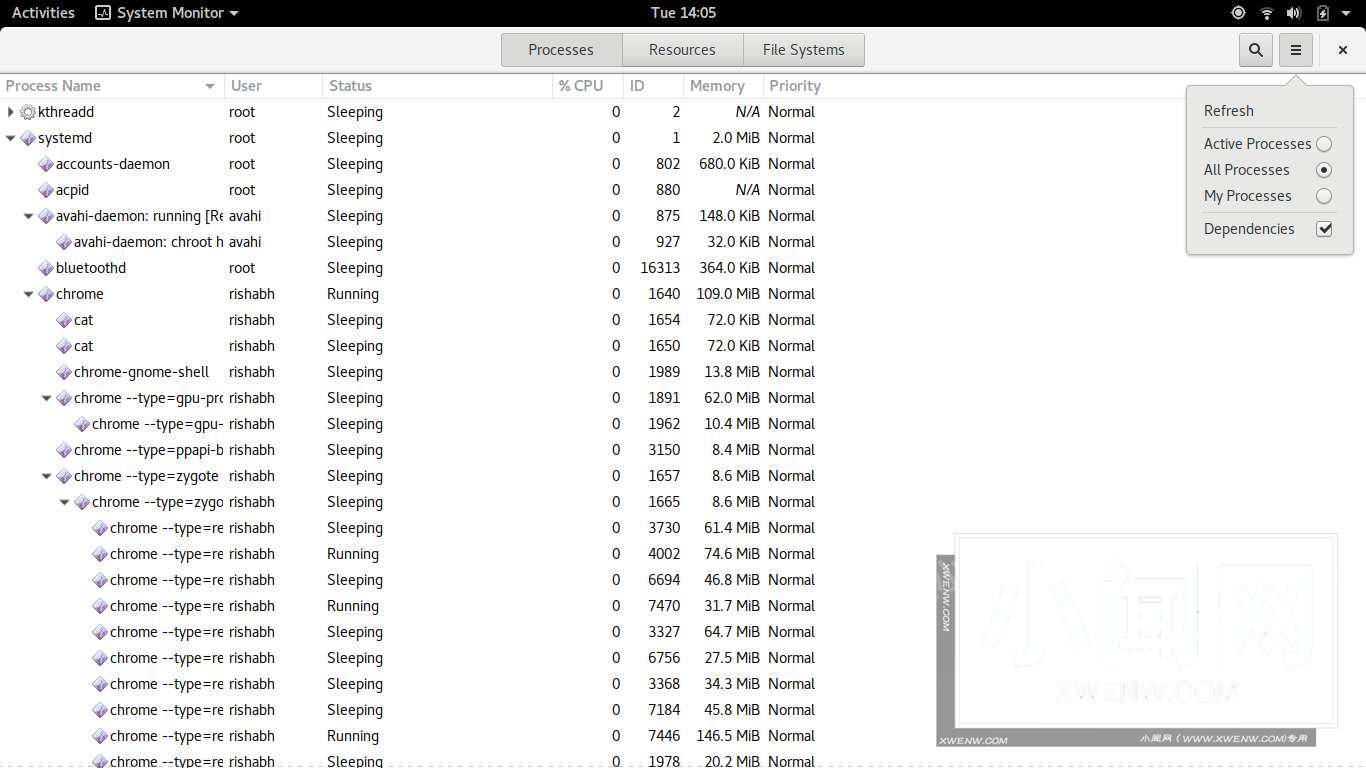Sort by the Status column header

(437, 86)
